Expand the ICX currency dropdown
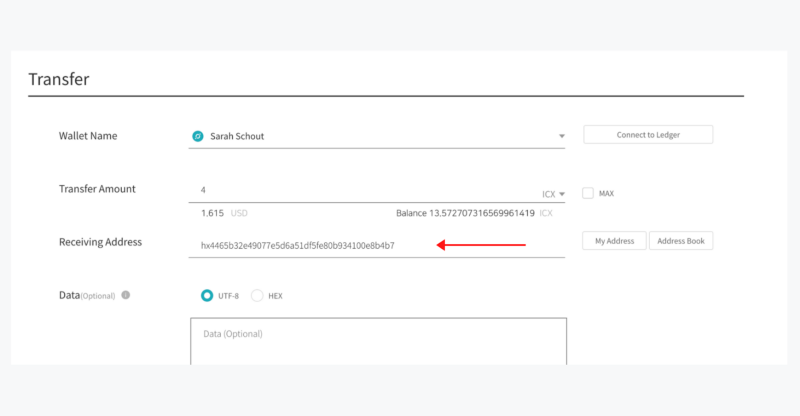Image resolution: width=800 pixels, height=416 pixels. (x=553, y=194)
